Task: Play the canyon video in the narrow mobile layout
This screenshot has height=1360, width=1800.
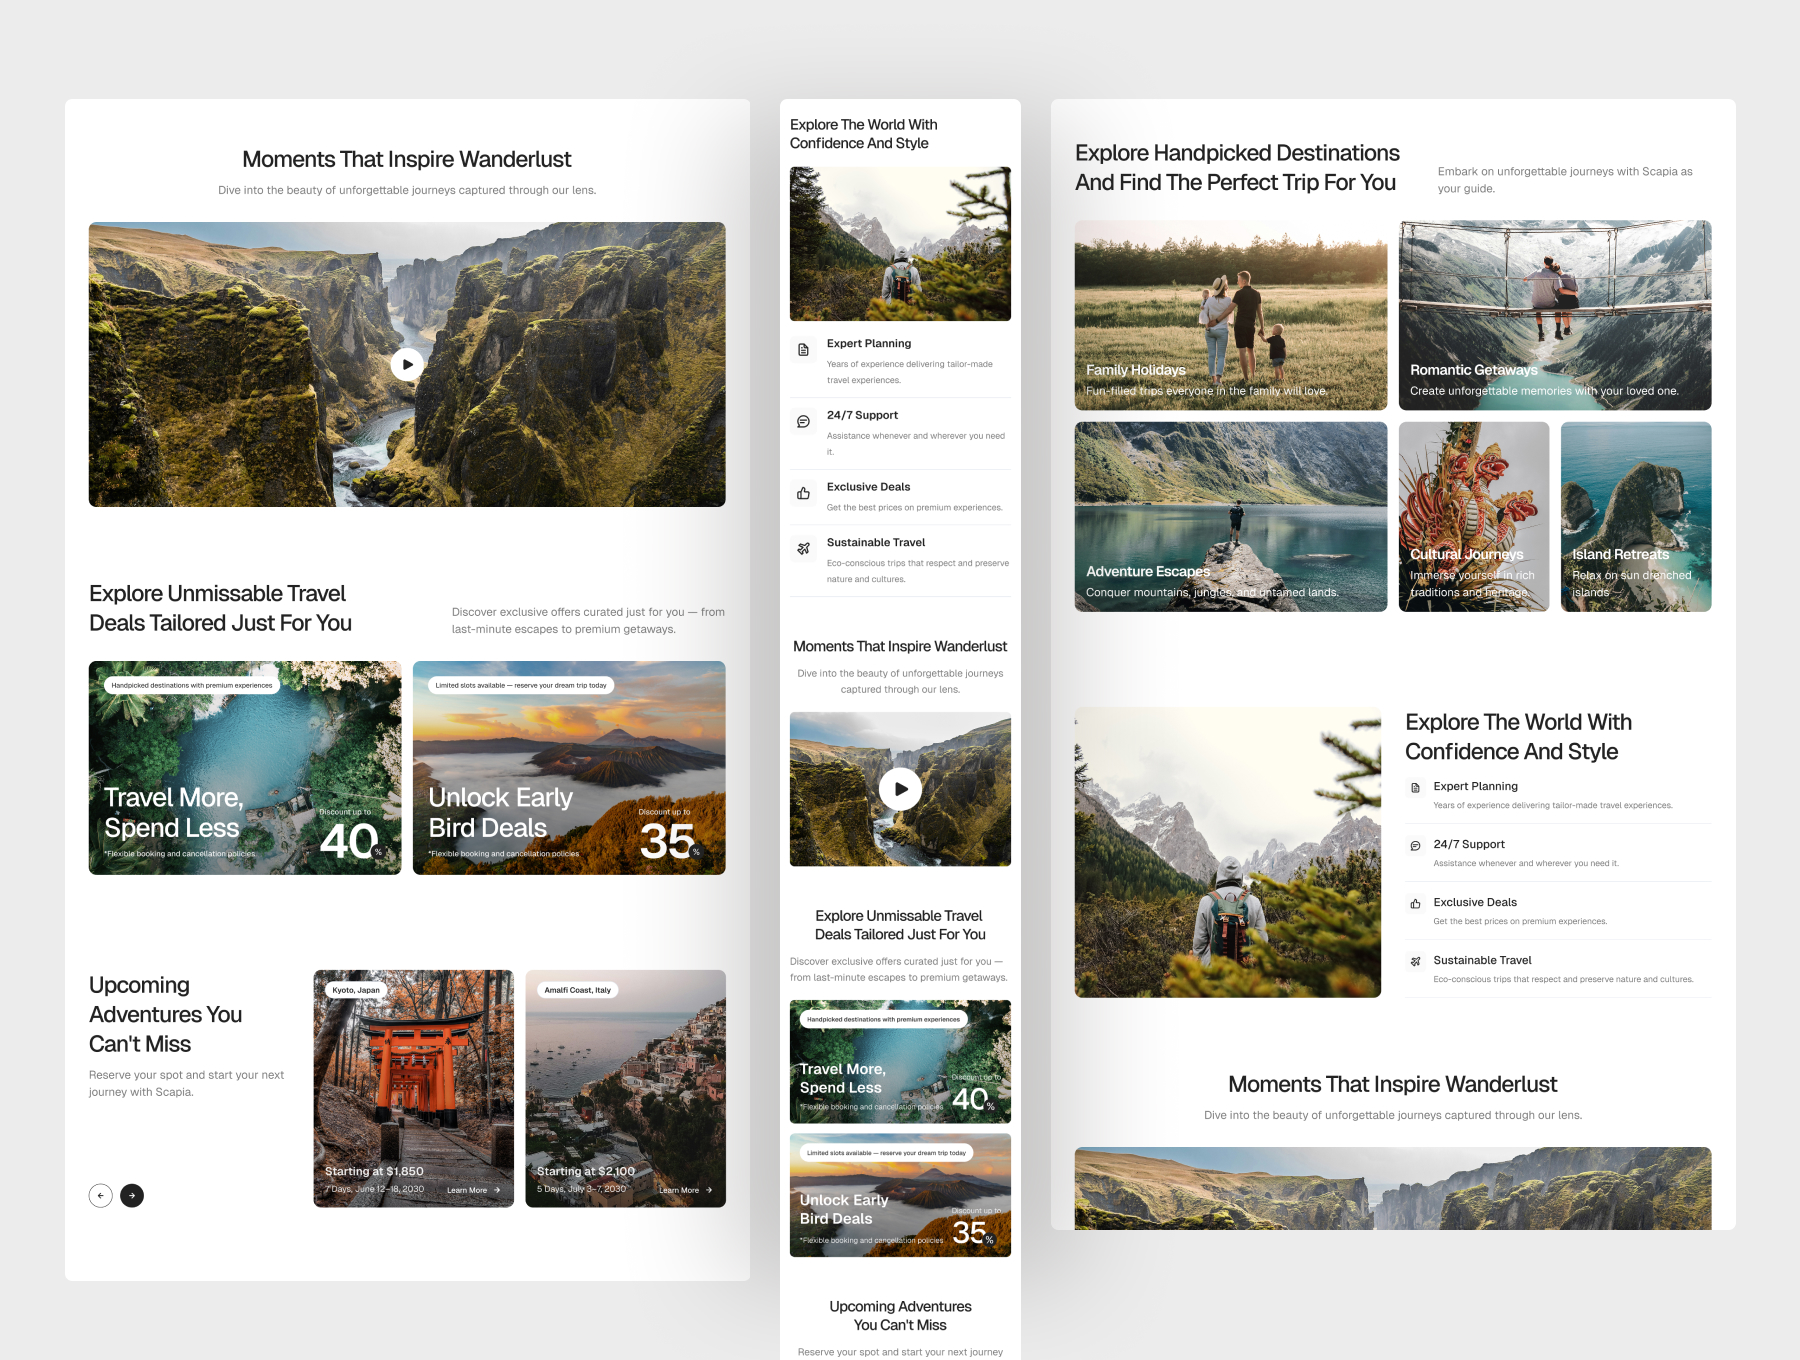Action: pos(900,789)
